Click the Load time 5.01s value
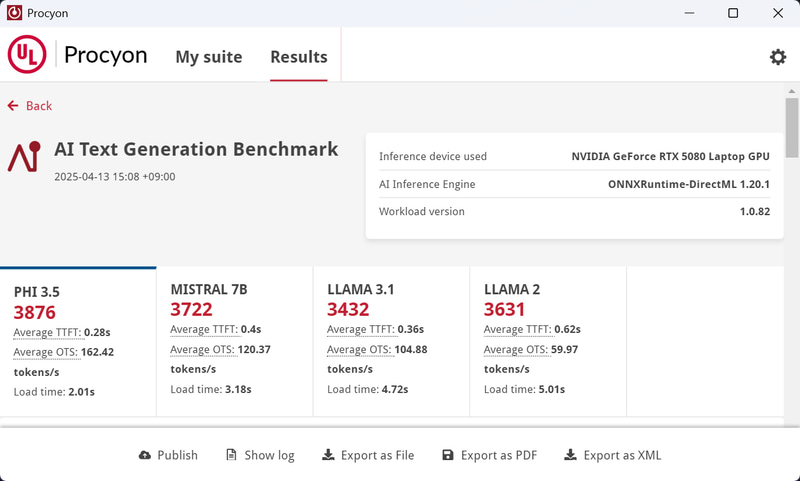Image resolution: width=800 pixels, height=481 pixels. pos(552,389)
